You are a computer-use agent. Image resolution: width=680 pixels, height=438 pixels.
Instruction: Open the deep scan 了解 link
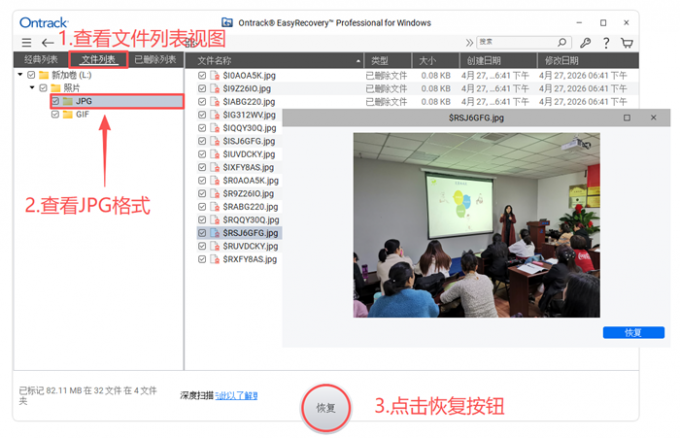(x=236, y=396)
